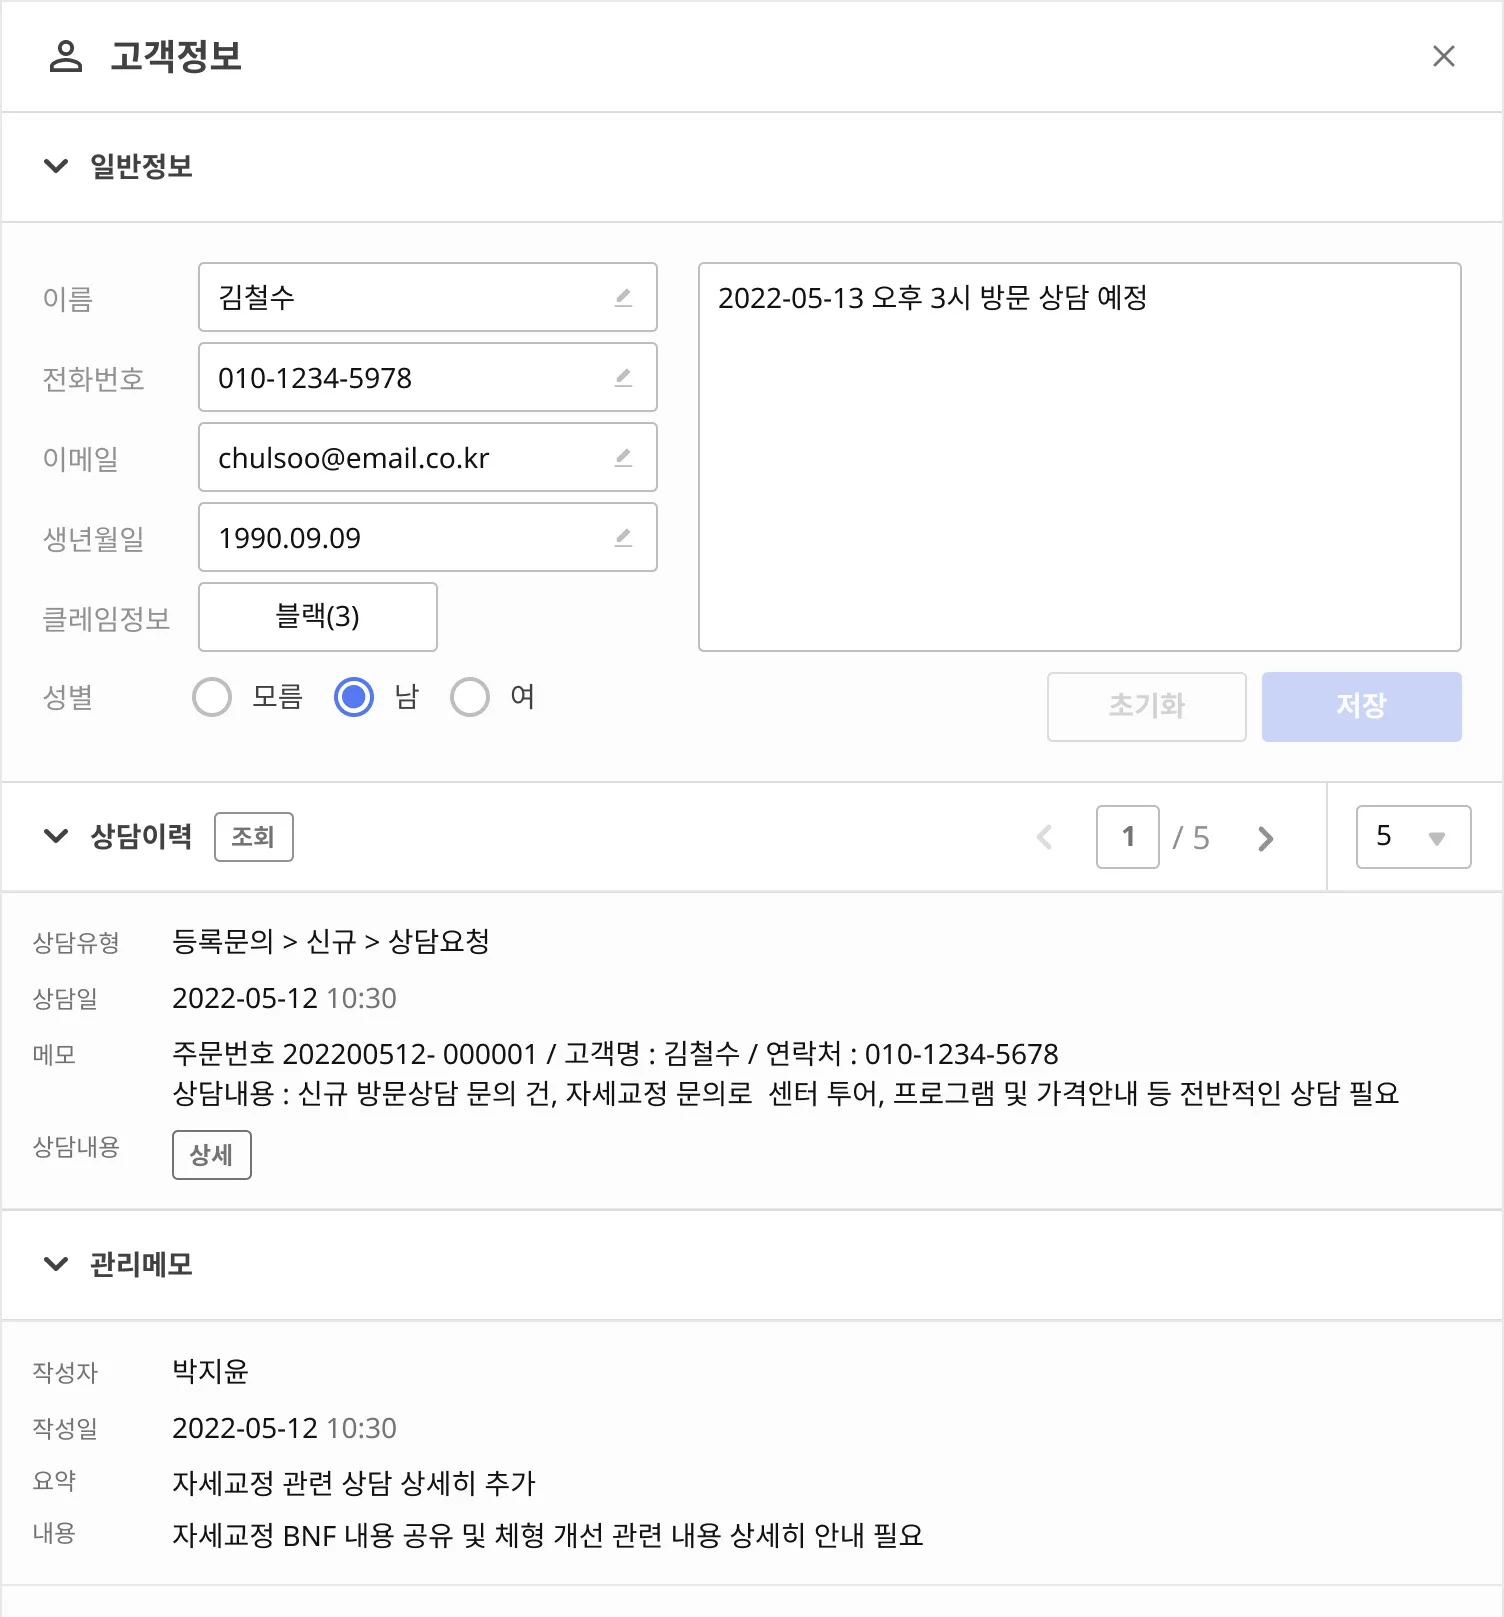
Task: Click the 조회 button
Action: [x=253, y=837]
